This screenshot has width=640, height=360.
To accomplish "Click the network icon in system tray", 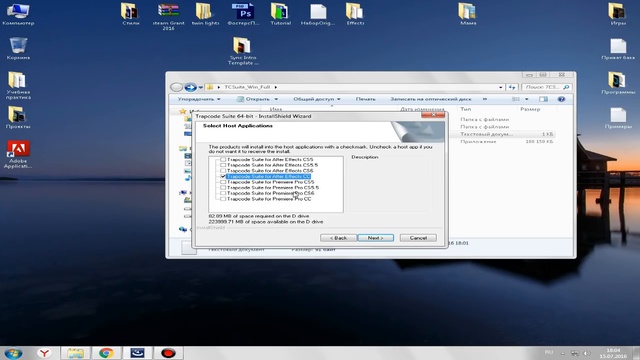I will (575, 353).
